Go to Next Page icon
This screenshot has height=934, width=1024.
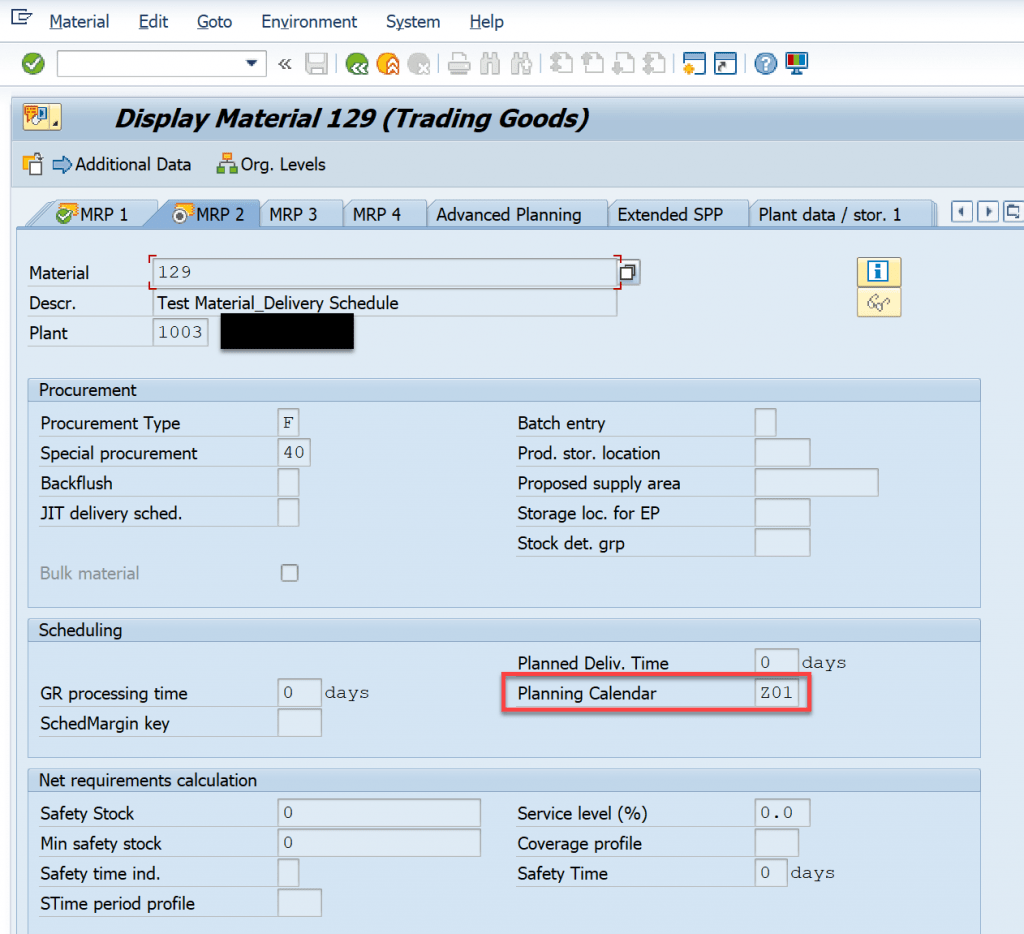point(624,64)
